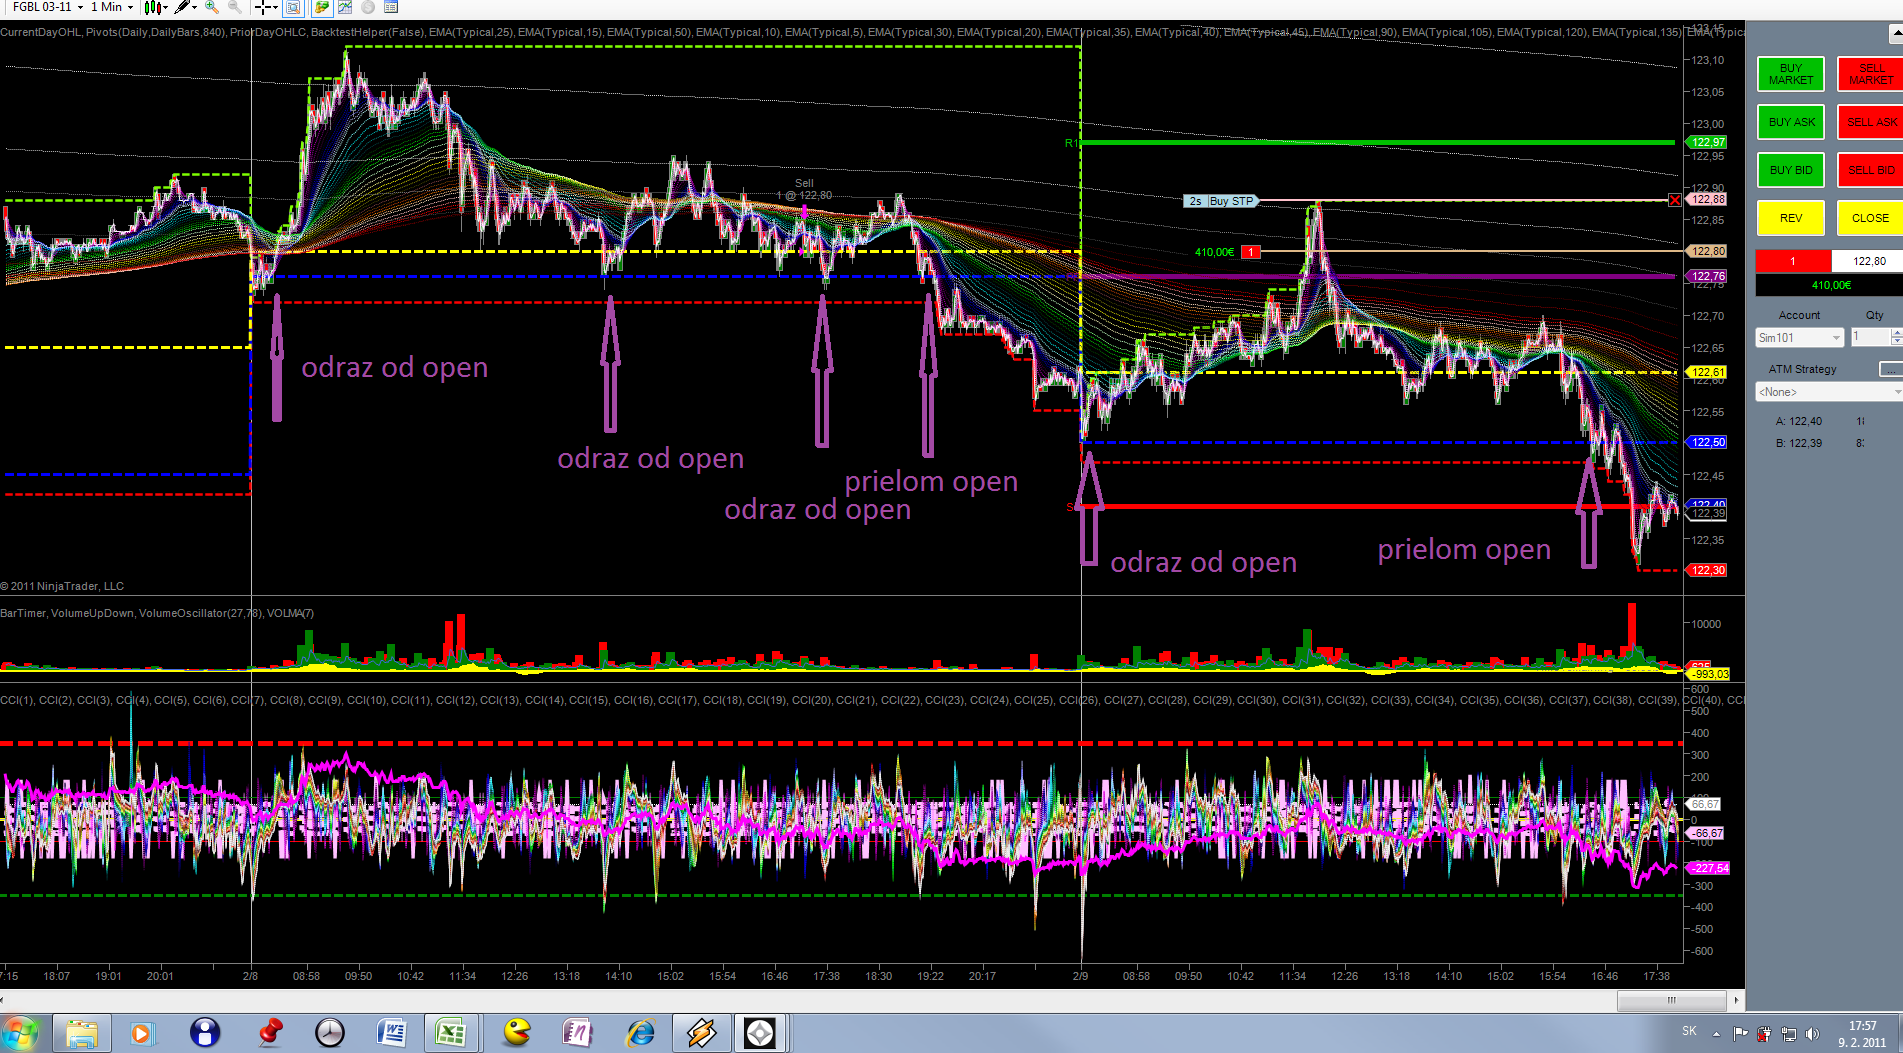Switch to NinjaTrader in taskbar
This screenshot has height=1053, width=1903.
(760, 1033)
